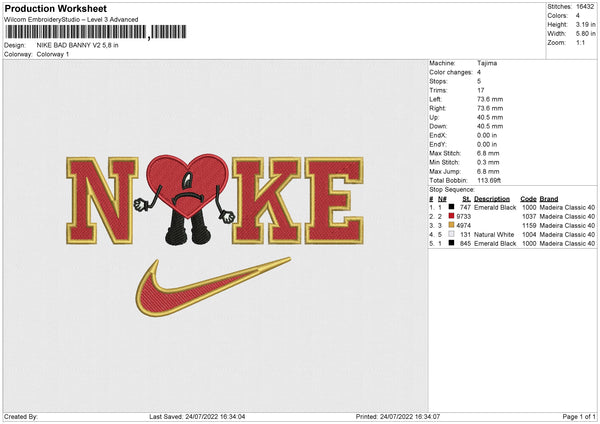Click the black swatch beside 845 Emerald Black
600x424 pixels.
click(x=452, y=243)
